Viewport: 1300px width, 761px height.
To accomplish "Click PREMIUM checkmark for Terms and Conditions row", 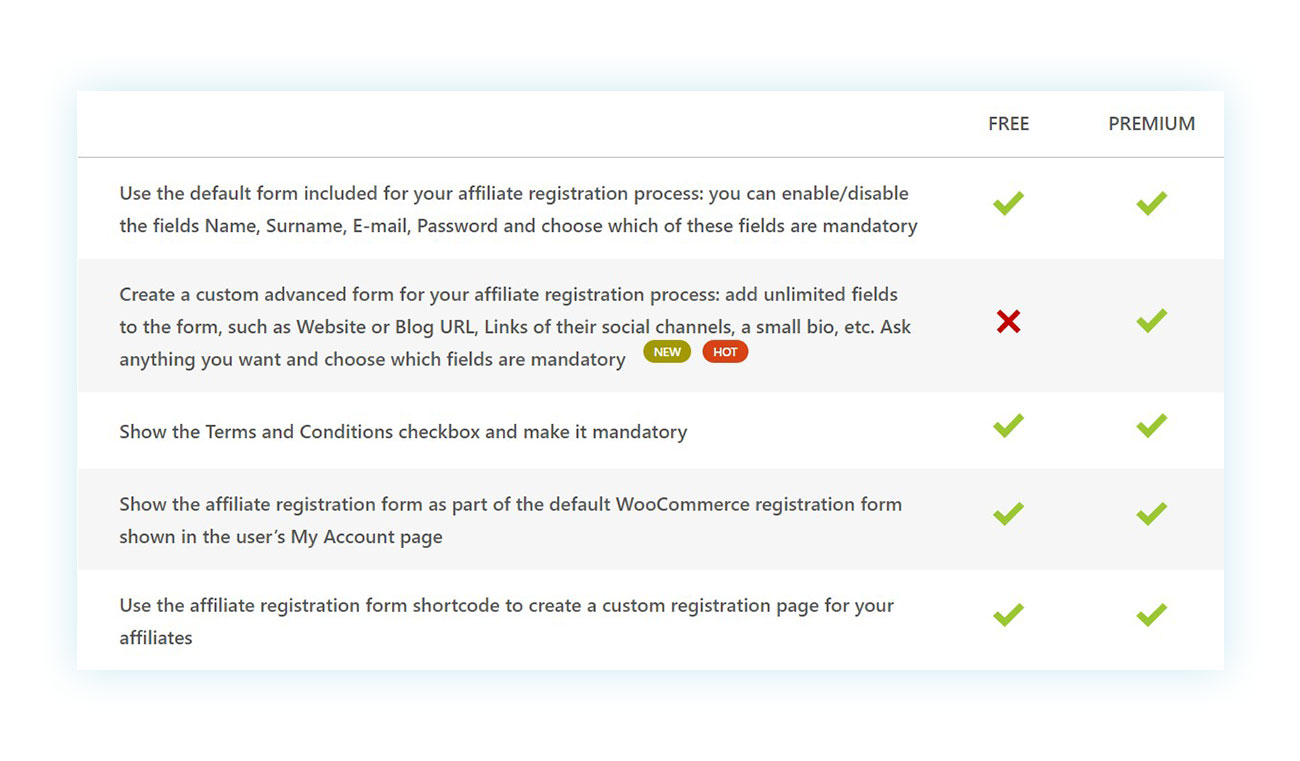I will tap(1151, 426).
